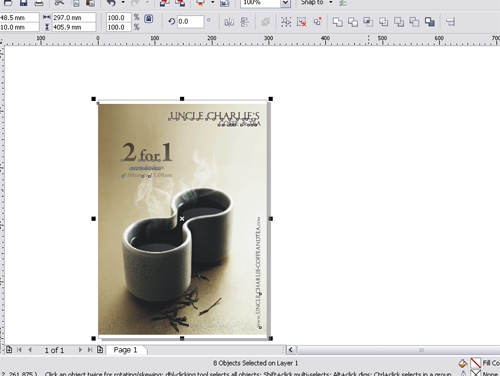Click the Print icon in the toolbar
The height and width of the screenshot is (376, 500).
pos(39,3)
